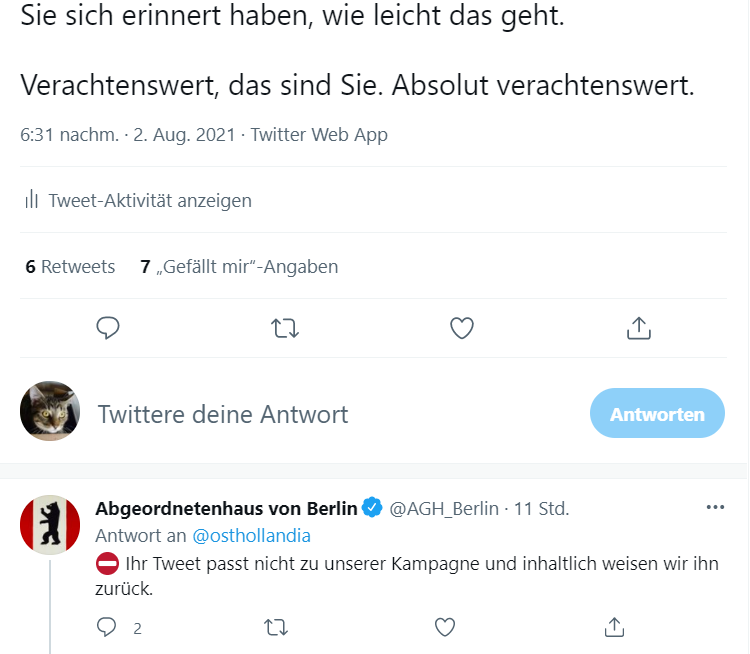
Task: Share the Abgeordnetenhaus von Berlin reply
Action: tap(615, 627)
